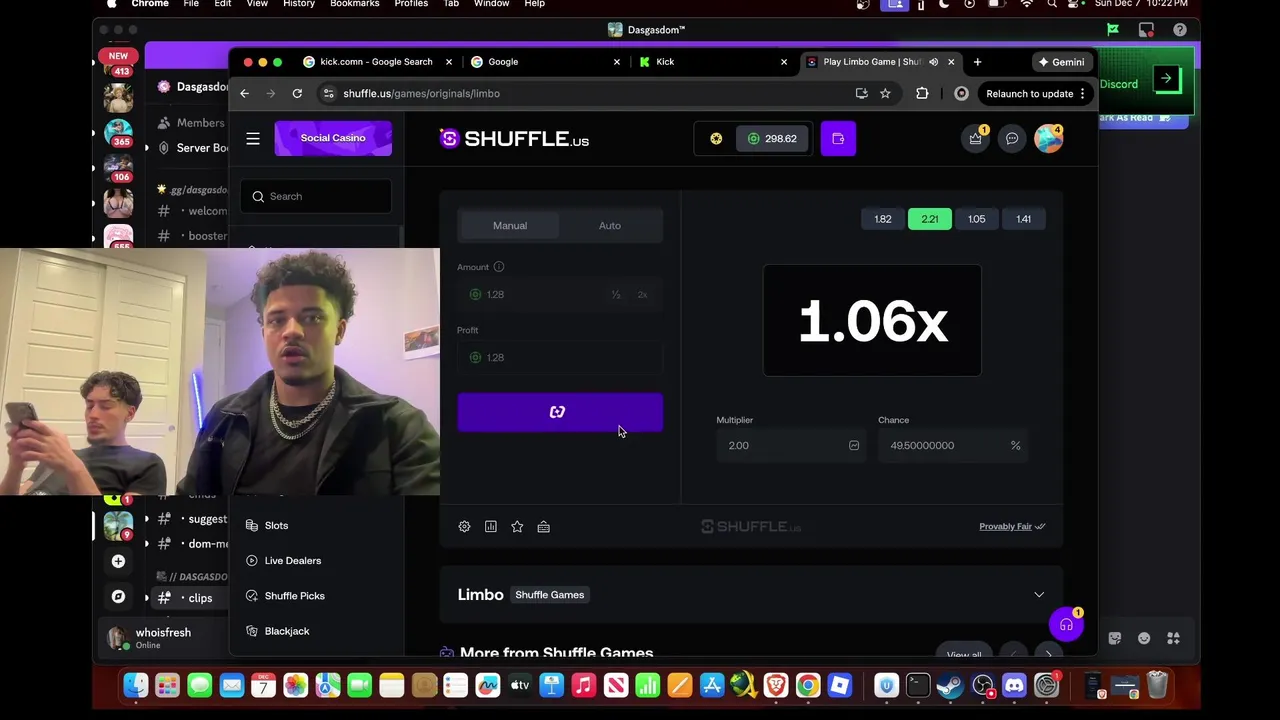Open the chat bubble icon in Shuffle header
The height and width of the screenshot is (720, 1280).
[x=1012, y=139]
